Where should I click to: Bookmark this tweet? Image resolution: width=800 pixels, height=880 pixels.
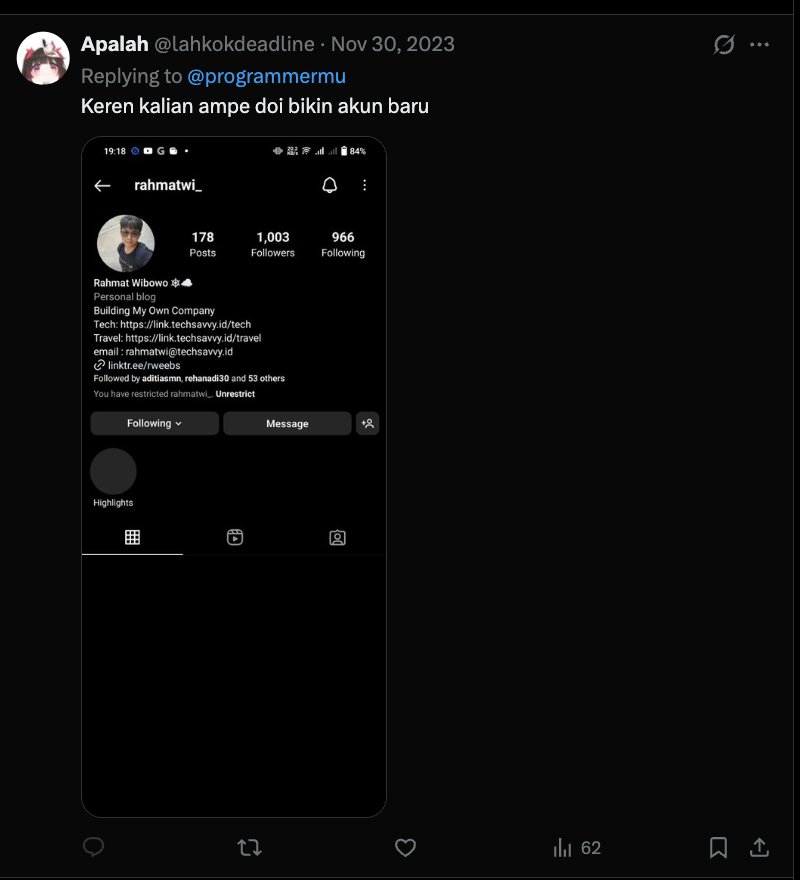[718, 847]
